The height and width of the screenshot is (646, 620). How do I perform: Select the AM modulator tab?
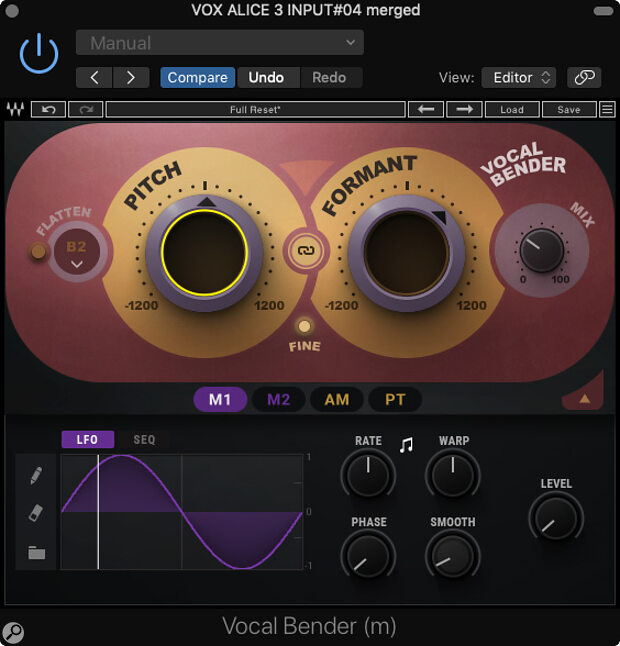337,399
